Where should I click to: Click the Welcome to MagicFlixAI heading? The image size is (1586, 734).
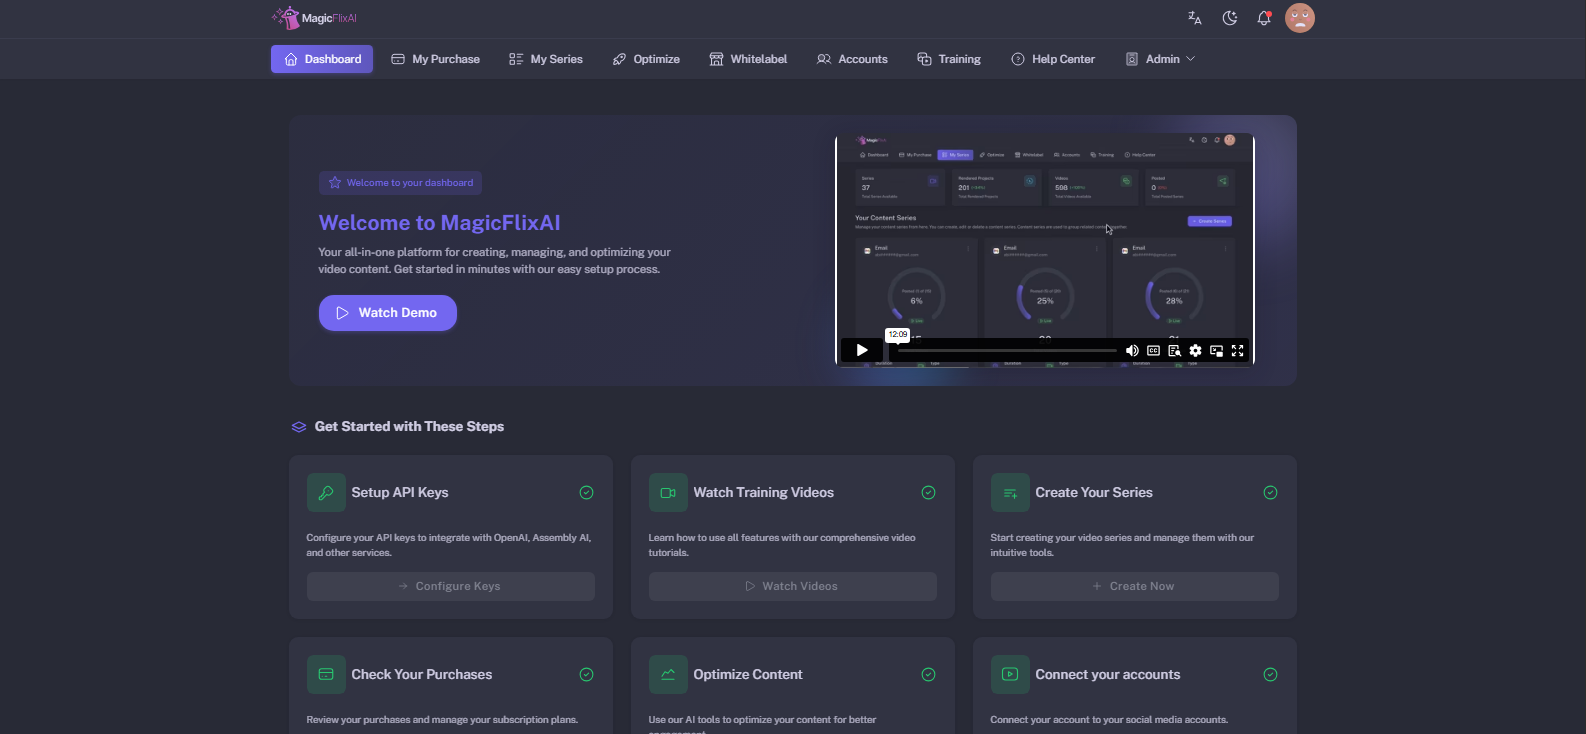point(439,223)
